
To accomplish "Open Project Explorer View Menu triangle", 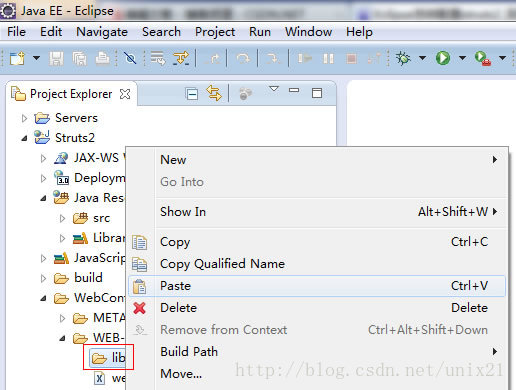I will click(x=274, y=89).
